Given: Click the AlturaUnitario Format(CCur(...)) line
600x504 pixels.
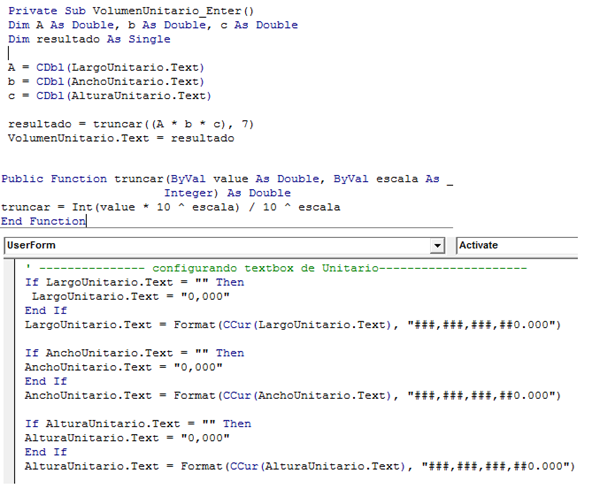Looking at the screenshot, I should point(300,466).
